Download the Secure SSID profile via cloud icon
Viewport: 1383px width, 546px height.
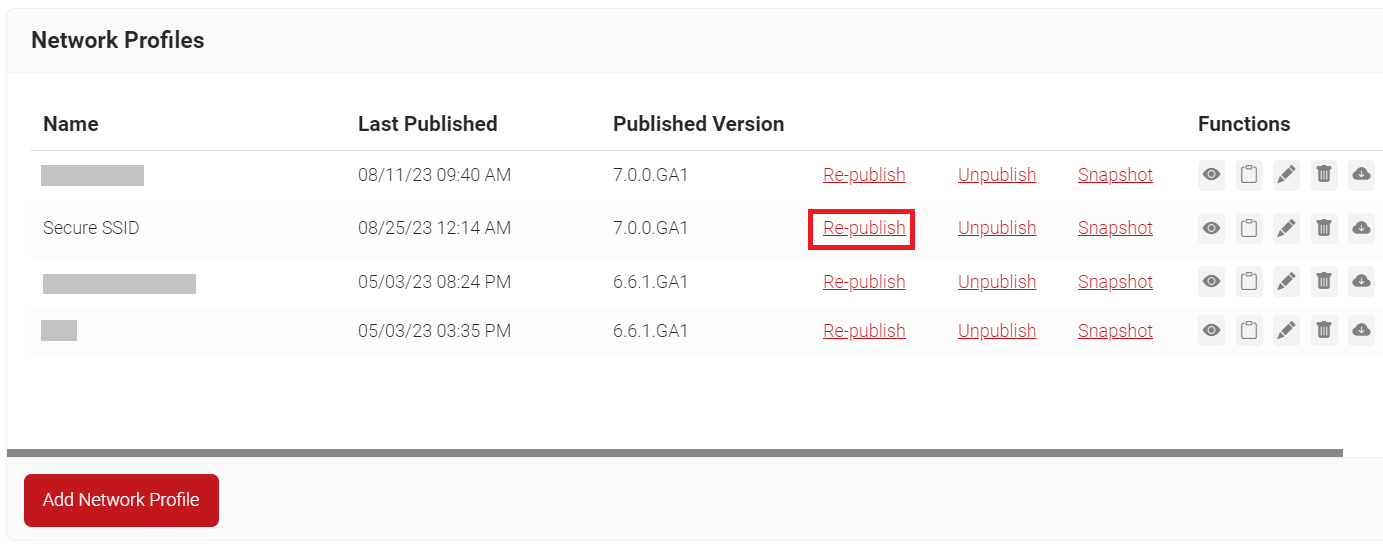point(1361,228)
